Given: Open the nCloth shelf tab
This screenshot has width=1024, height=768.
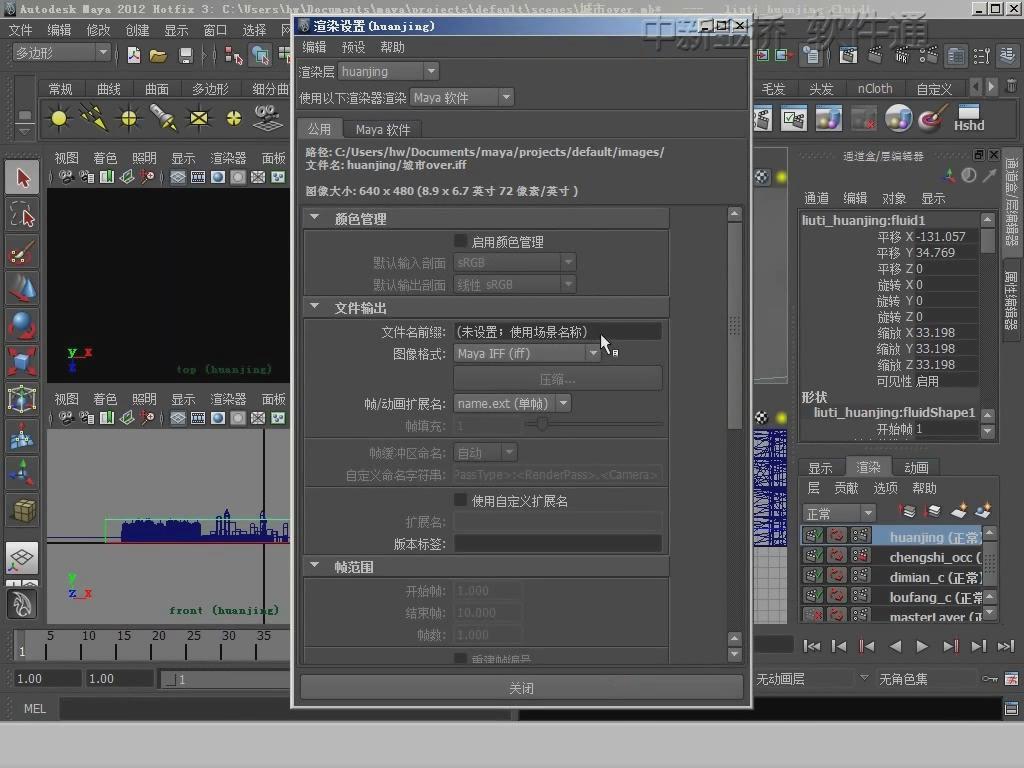Looking at the screenshot, I should (874, 89).
